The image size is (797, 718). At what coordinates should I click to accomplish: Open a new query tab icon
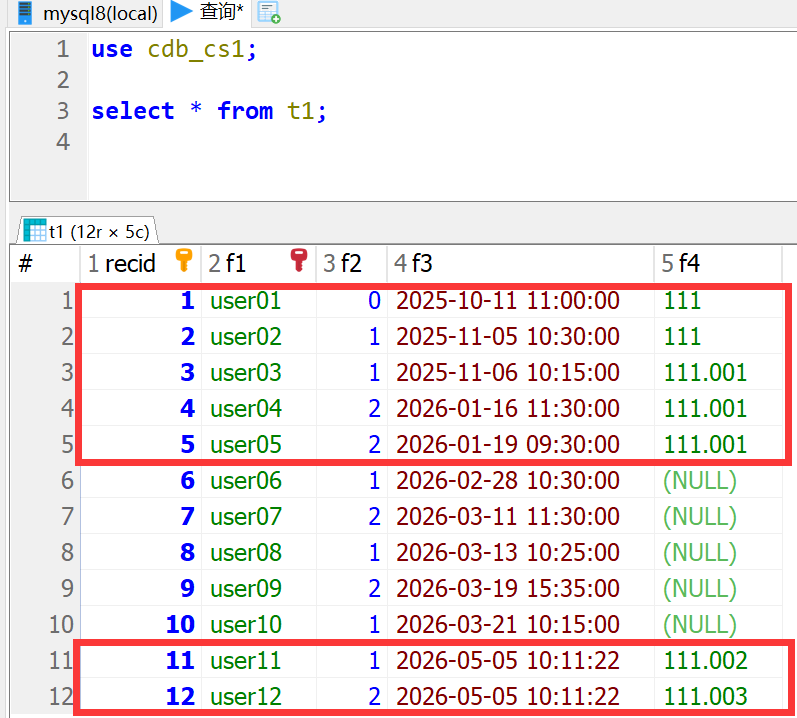[x=269, y=12]
